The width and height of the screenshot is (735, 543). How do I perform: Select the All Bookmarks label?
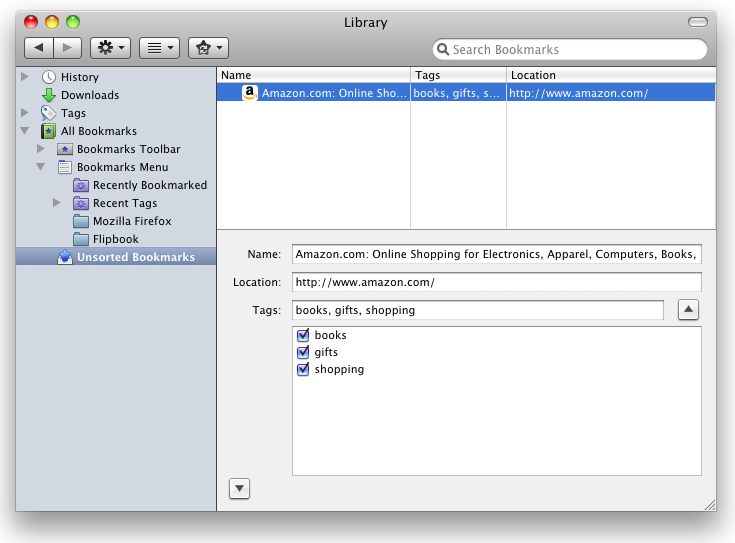coord(99,131)
